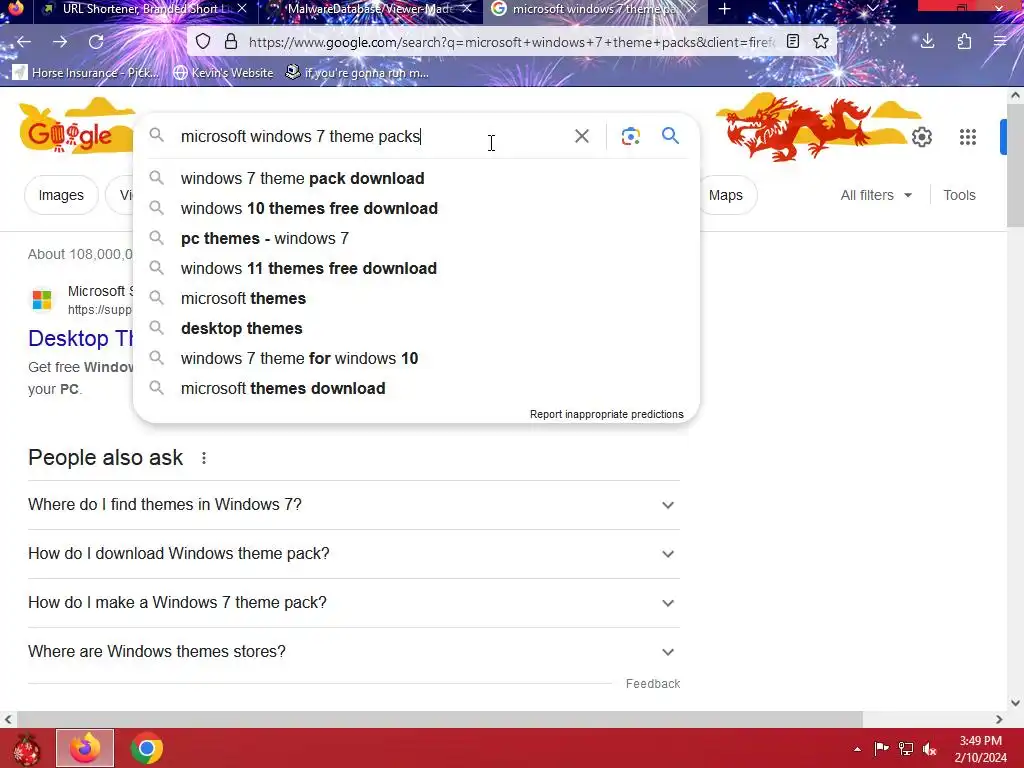Open People also ask three-dot options

(x=204, y=458)
